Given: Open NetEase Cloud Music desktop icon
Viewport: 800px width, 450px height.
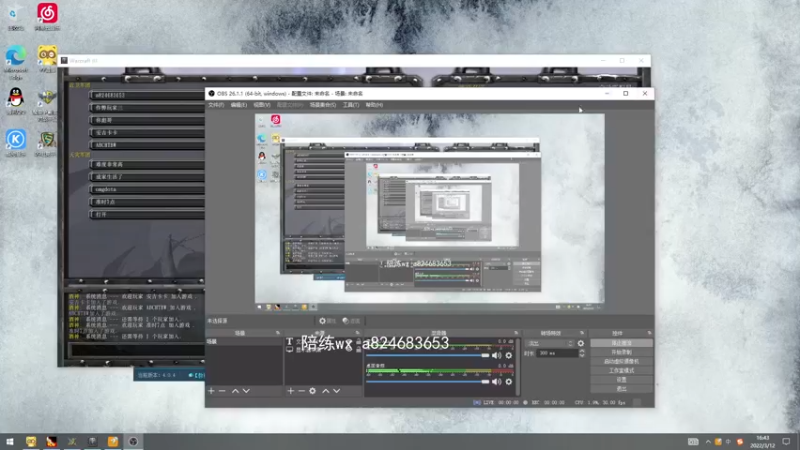Looking at the screenshot, I should tap(47, 16).
